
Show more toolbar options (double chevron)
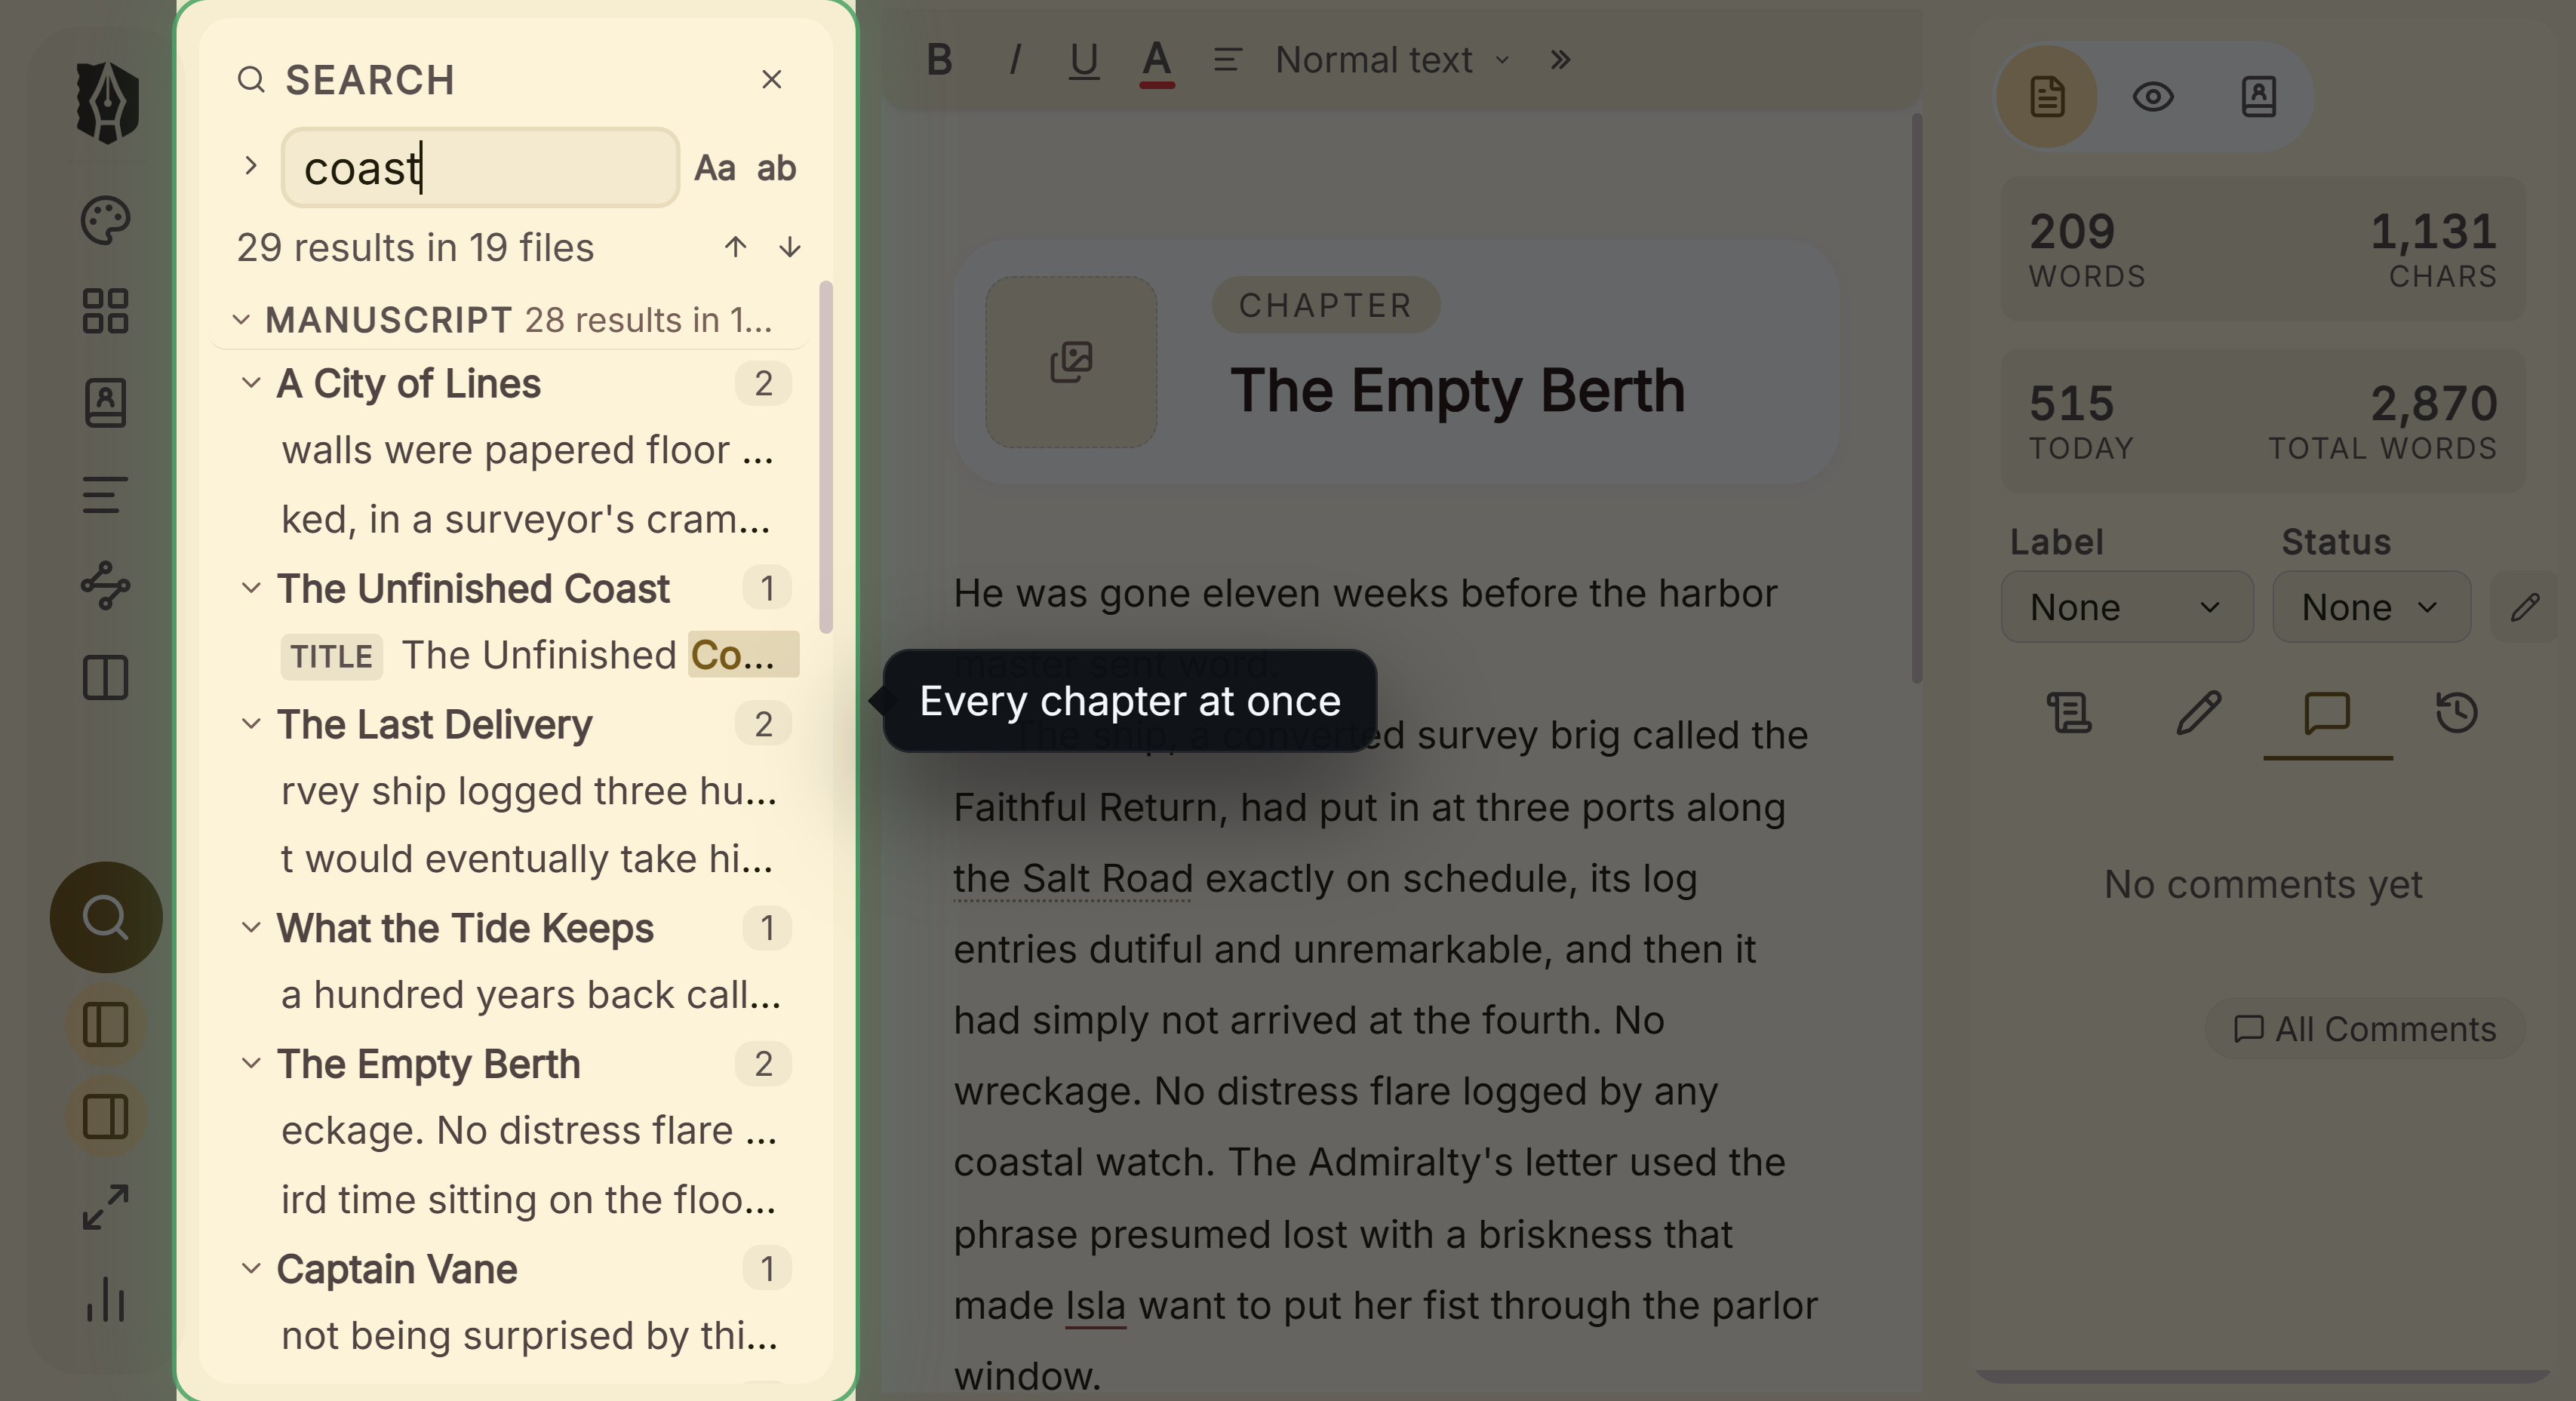(x=1560, y=60)
